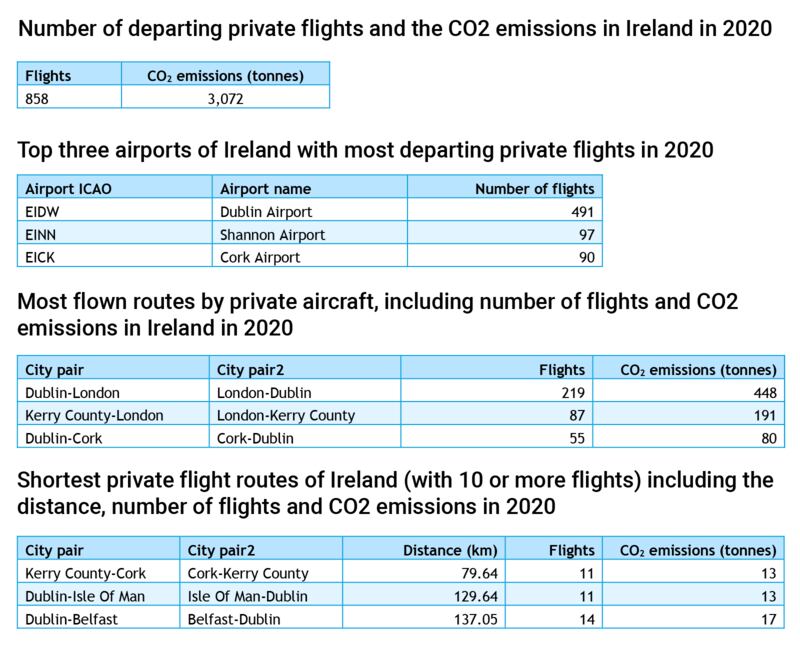Select the Dublin Airport cell
This screenshot has height=646, width=800.
[x=266, y=211]
